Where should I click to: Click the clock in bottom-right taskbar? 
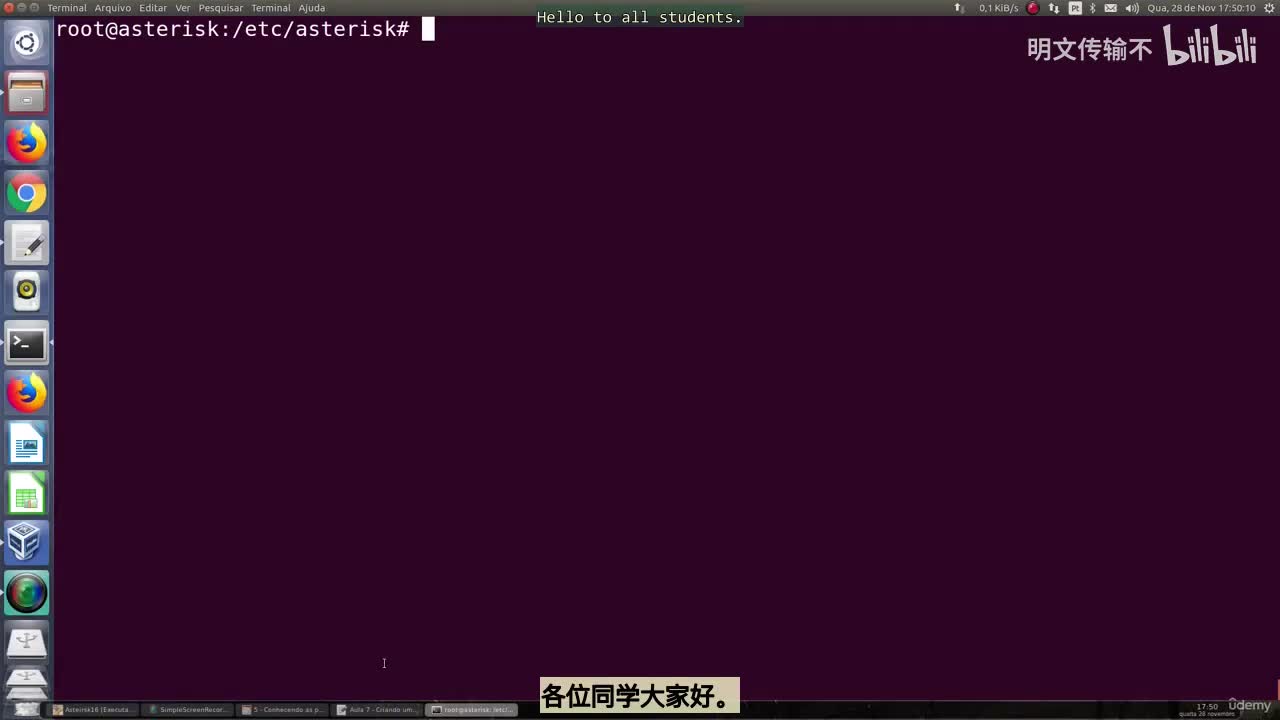pos(1207,709)
